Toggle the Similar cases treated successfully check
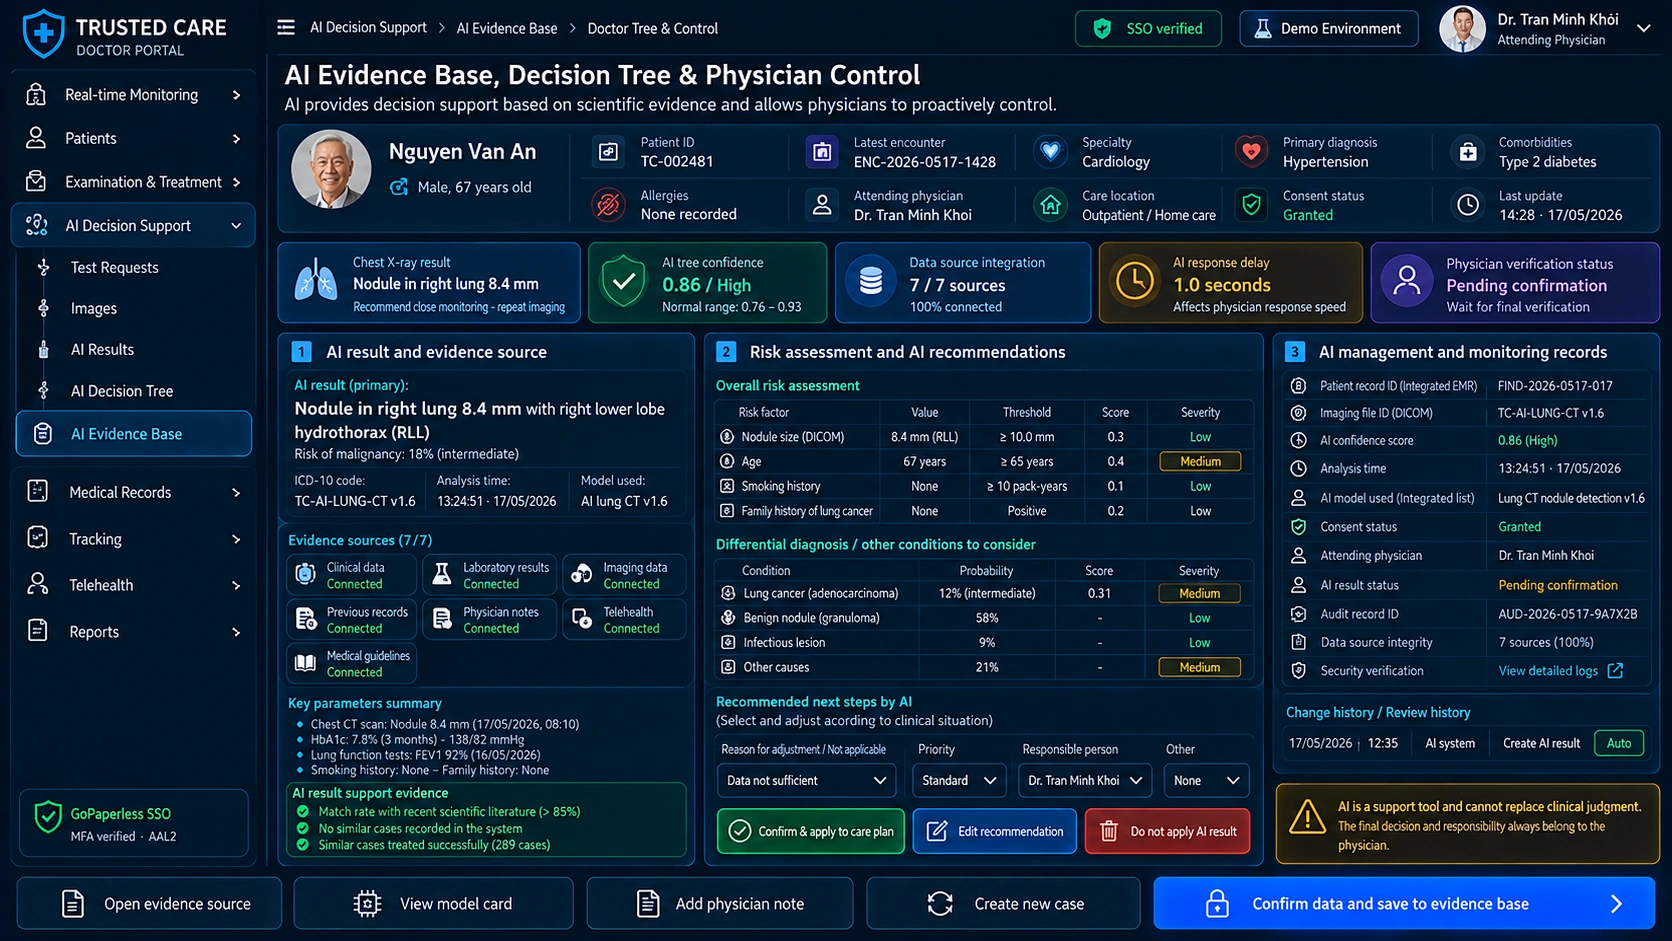Screen dimensions: 1672x941 click(303, 845)
